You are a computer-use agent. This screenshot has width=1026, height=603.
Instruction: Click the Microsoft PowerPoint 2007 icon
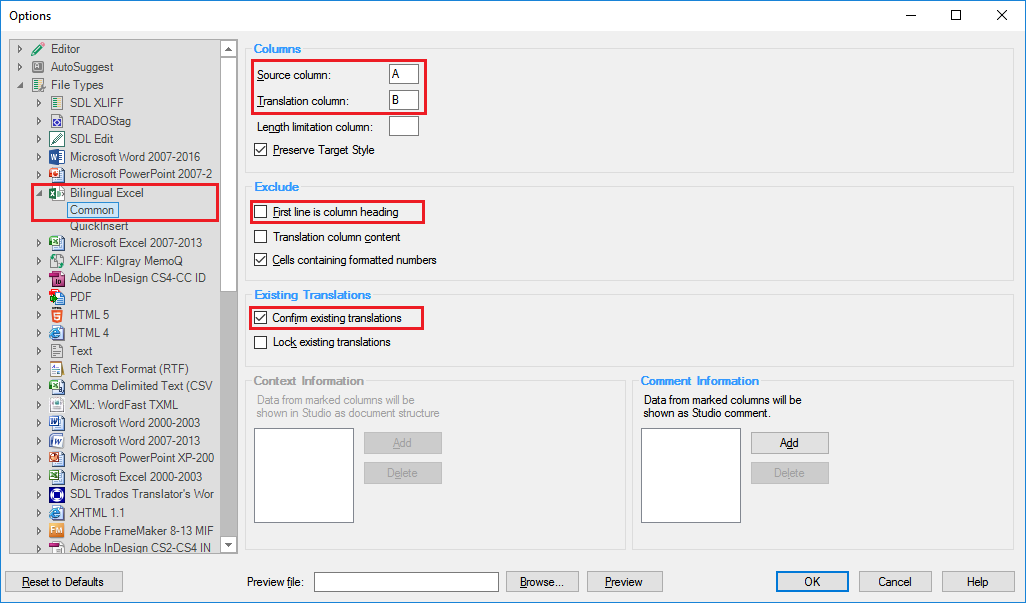coord(57,174)
